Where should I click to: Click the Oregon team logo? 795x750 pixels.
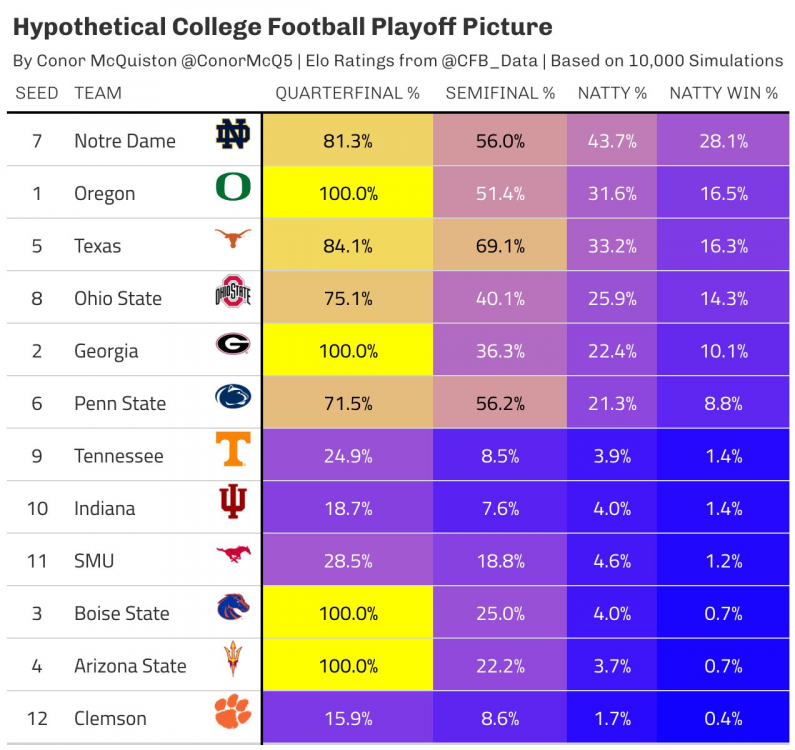(233, 188)
